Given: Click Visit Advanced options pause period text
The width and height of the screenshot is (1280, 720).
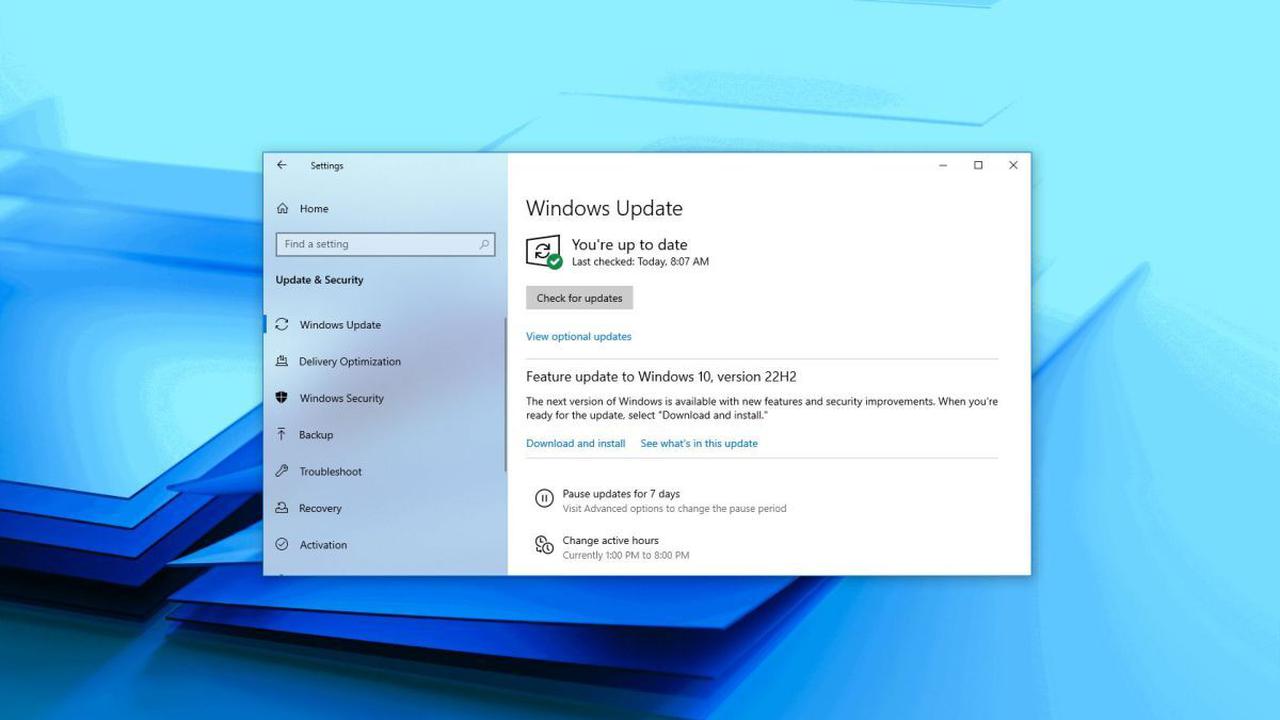Looking at the screenshot, I should [674, 509].
